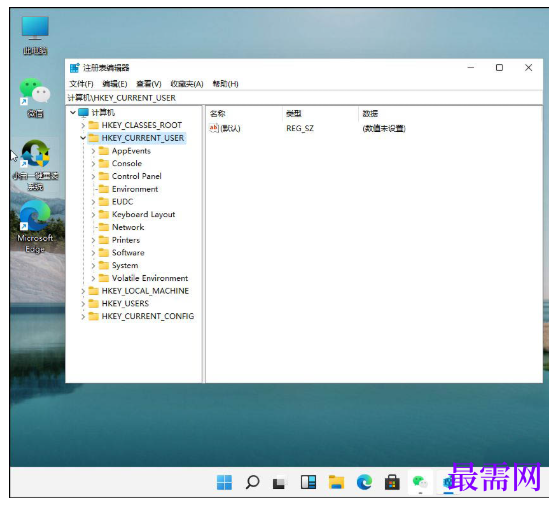Image resolution: width=560 pixels, height=508 pixels.
Task: Open the 文件(F) menu
Action: tap(81, 84)
